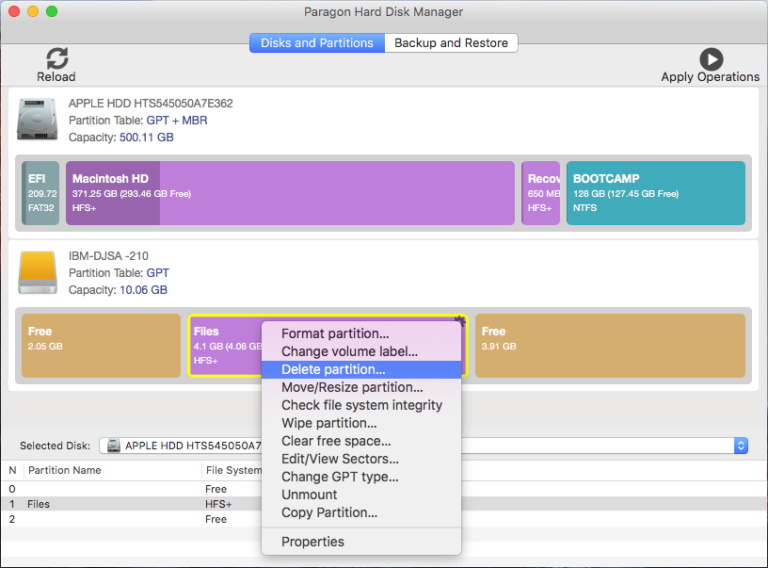Click the File System column header

pyautogui.click(x=234, y=470)
